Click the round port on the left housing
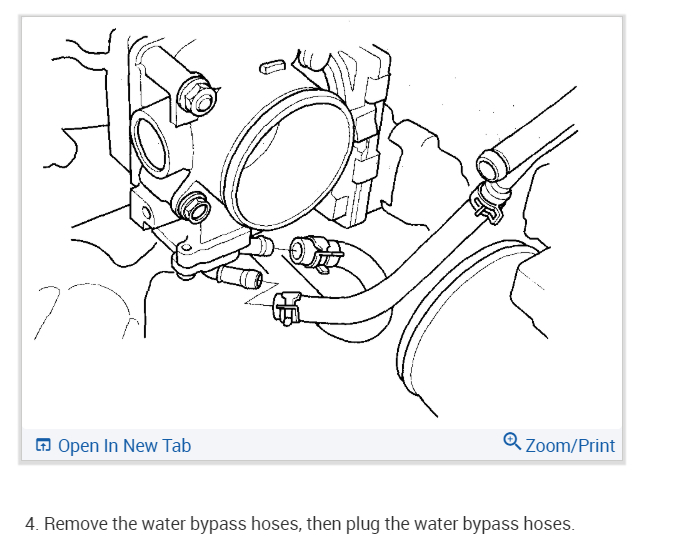 pyautogui.click(x=149, y=142)
